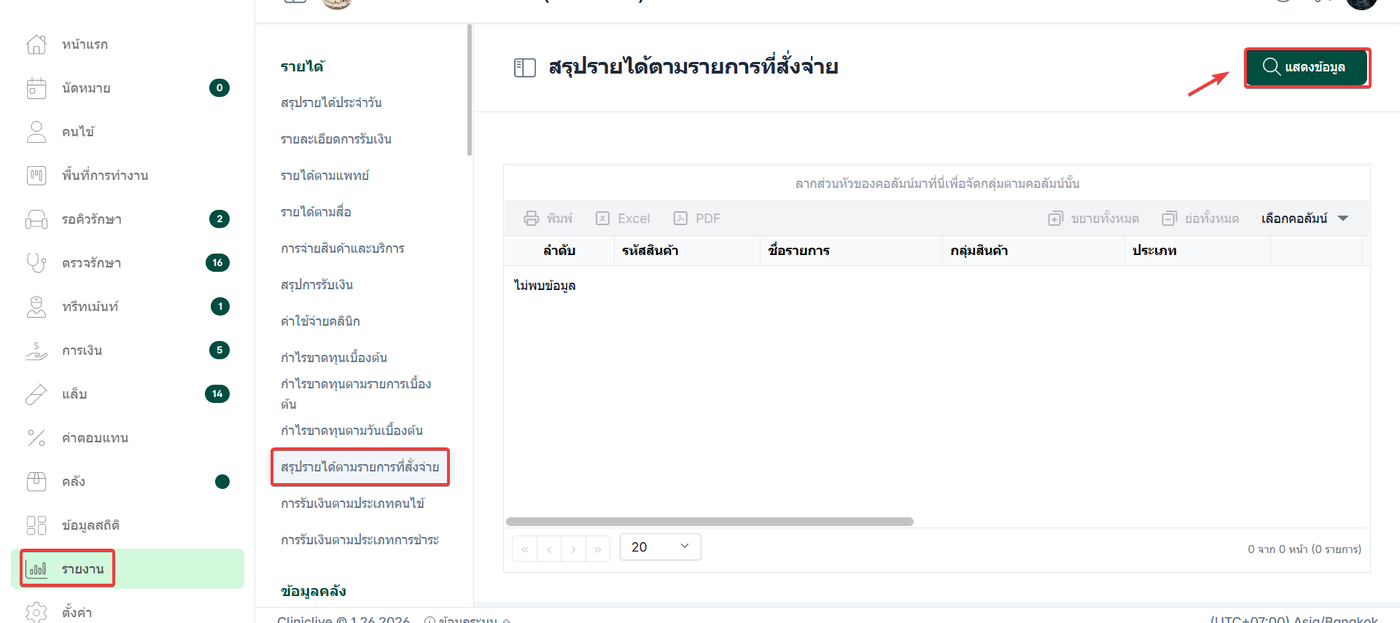
Task: Open the การรับเงินตามประเภทคนไข้ report
Action: (x=353, y=503)
